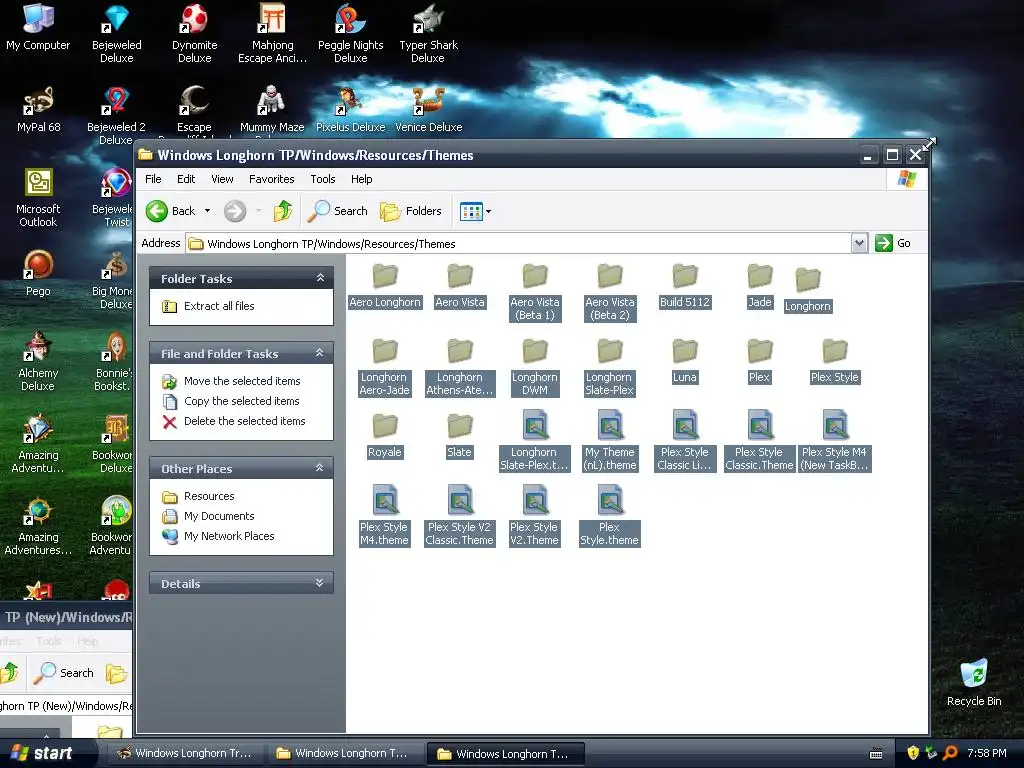The image size is (1024, 768).
Task: Select the Longhorn Aero-Jade folder
Action: tap(385, 367)
